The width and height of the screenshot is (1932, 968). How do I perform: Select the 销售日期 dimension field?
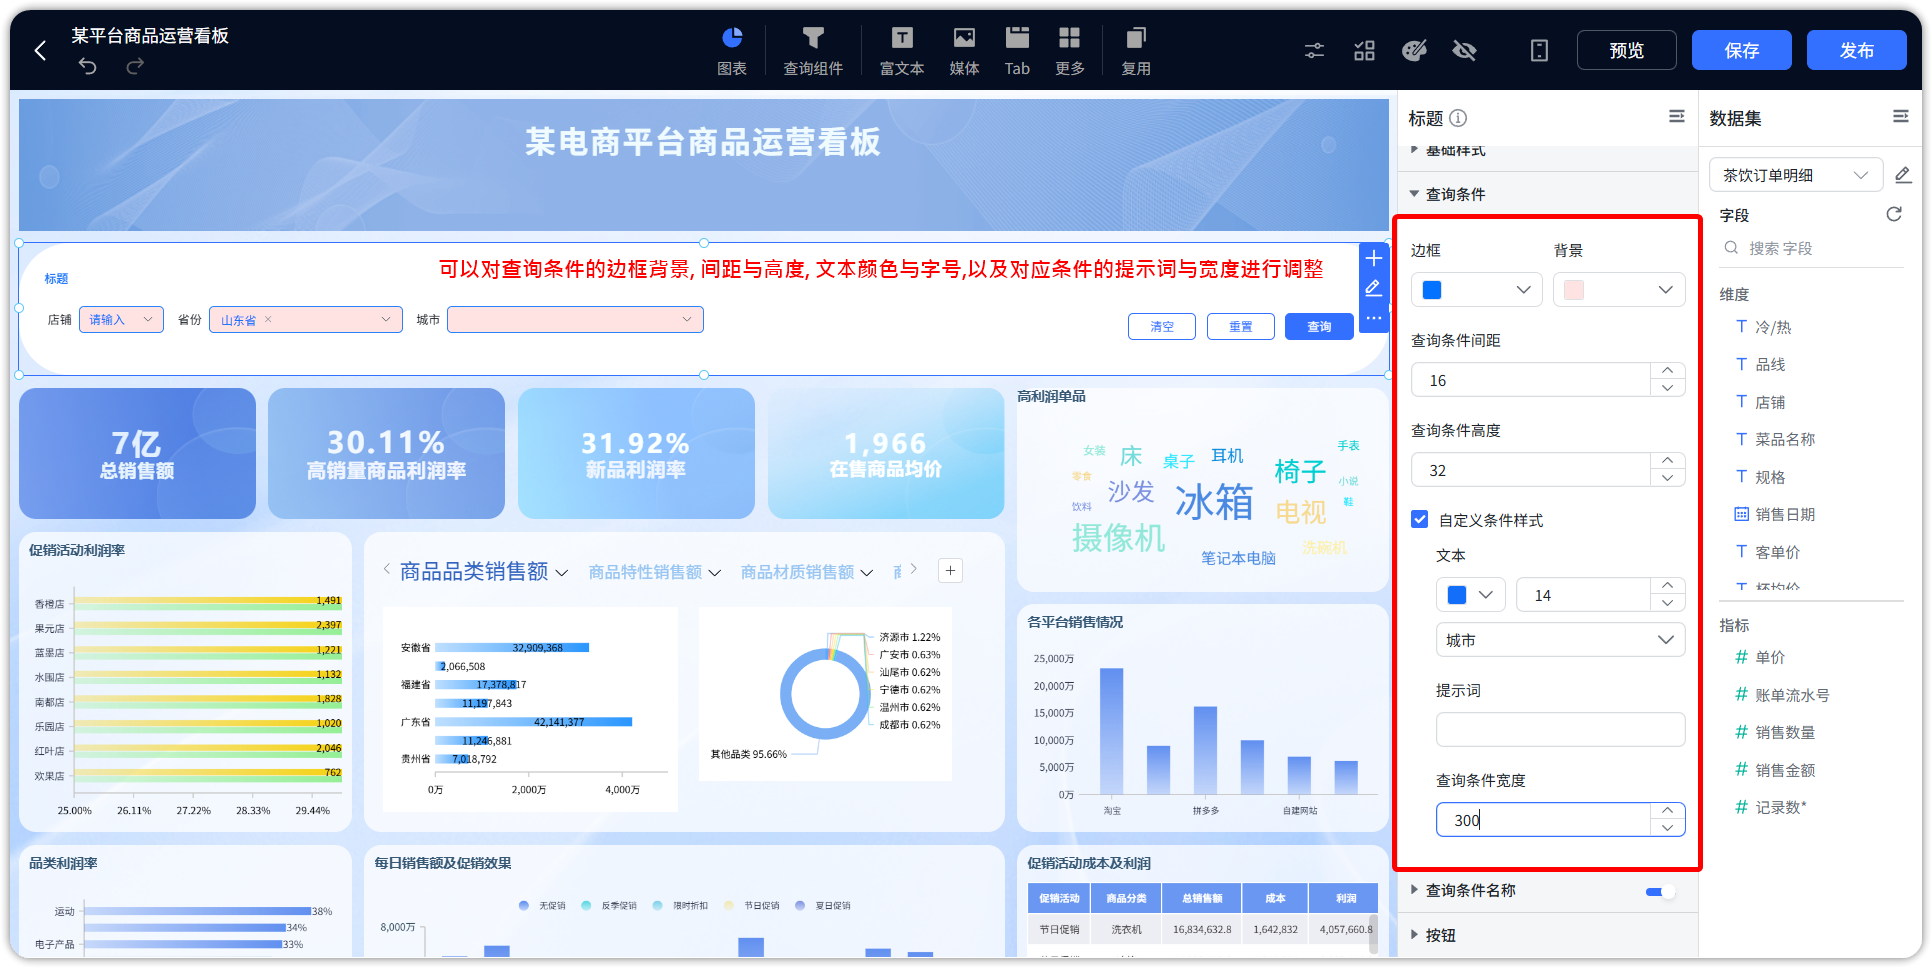[1785, 514]
